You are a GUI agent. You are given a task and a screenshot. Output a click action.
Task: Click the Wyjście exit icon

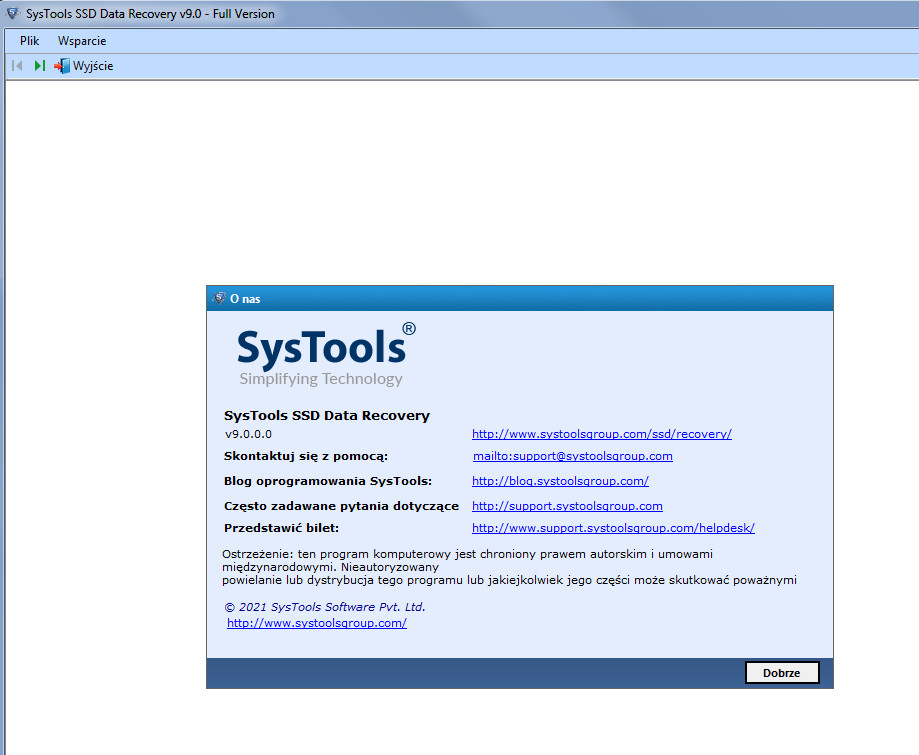(62, 66)
